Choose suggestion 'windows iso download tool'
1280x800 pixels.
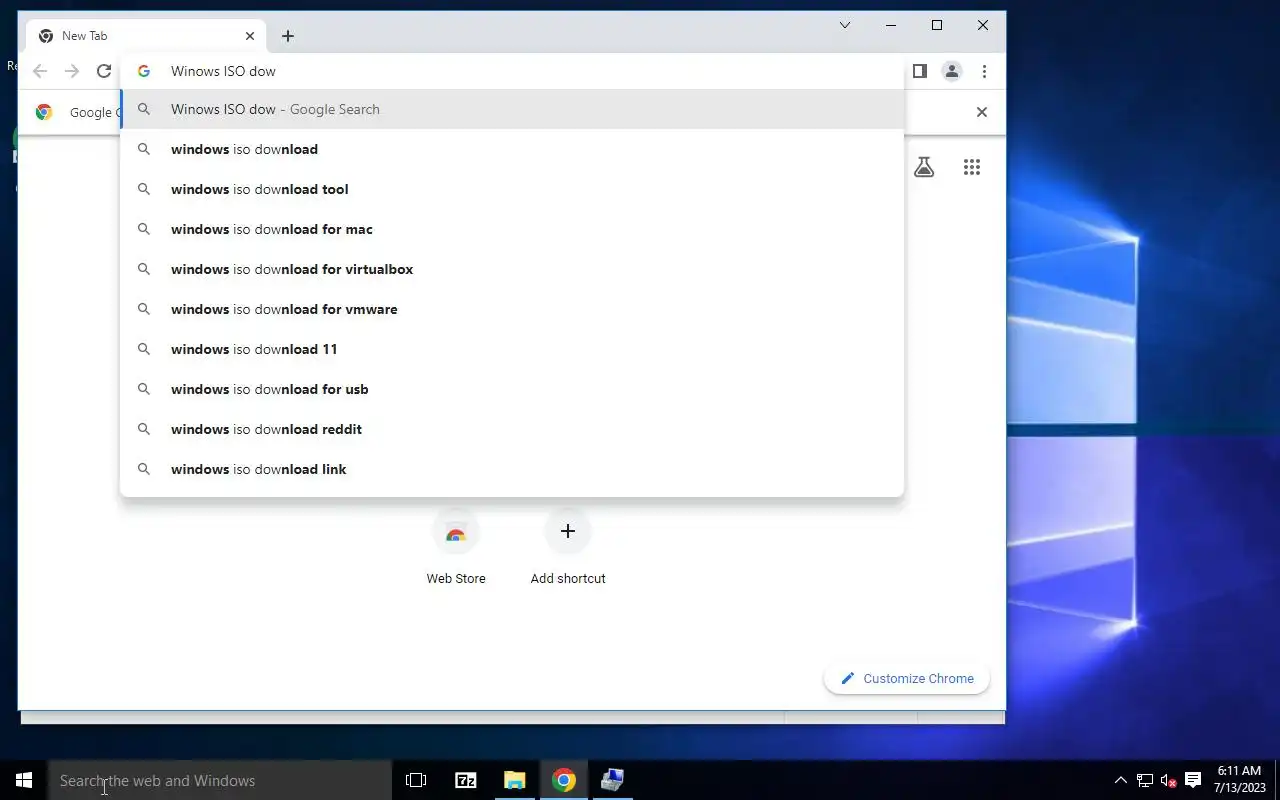[512, 189]
